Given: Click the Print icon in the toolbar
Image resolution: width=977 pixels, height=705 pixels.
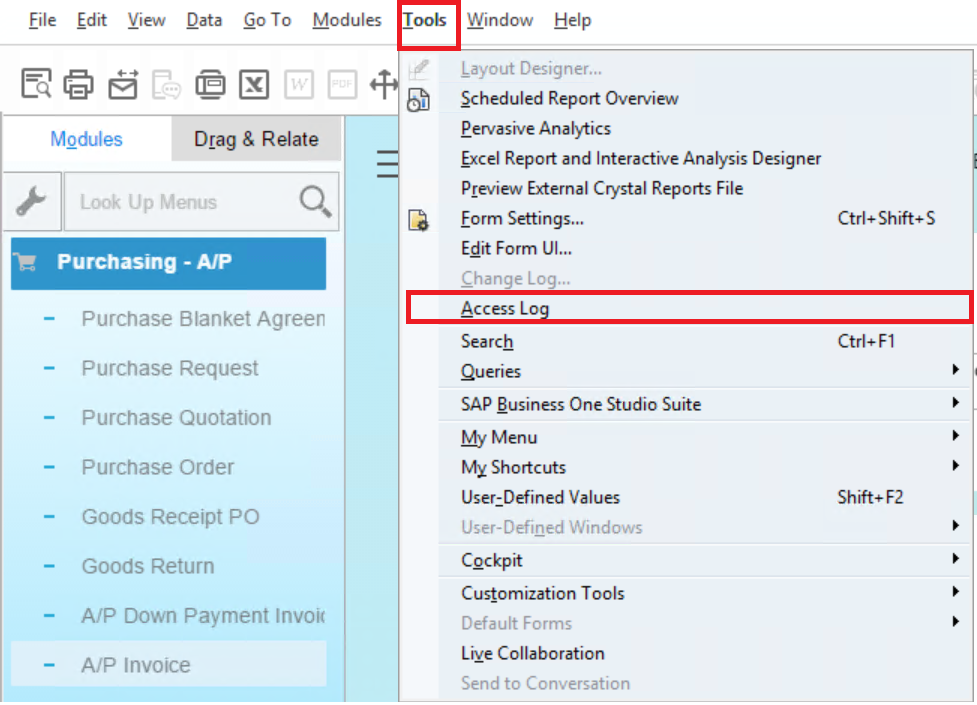Looking at the screenshot, I should tap(79, 85).
